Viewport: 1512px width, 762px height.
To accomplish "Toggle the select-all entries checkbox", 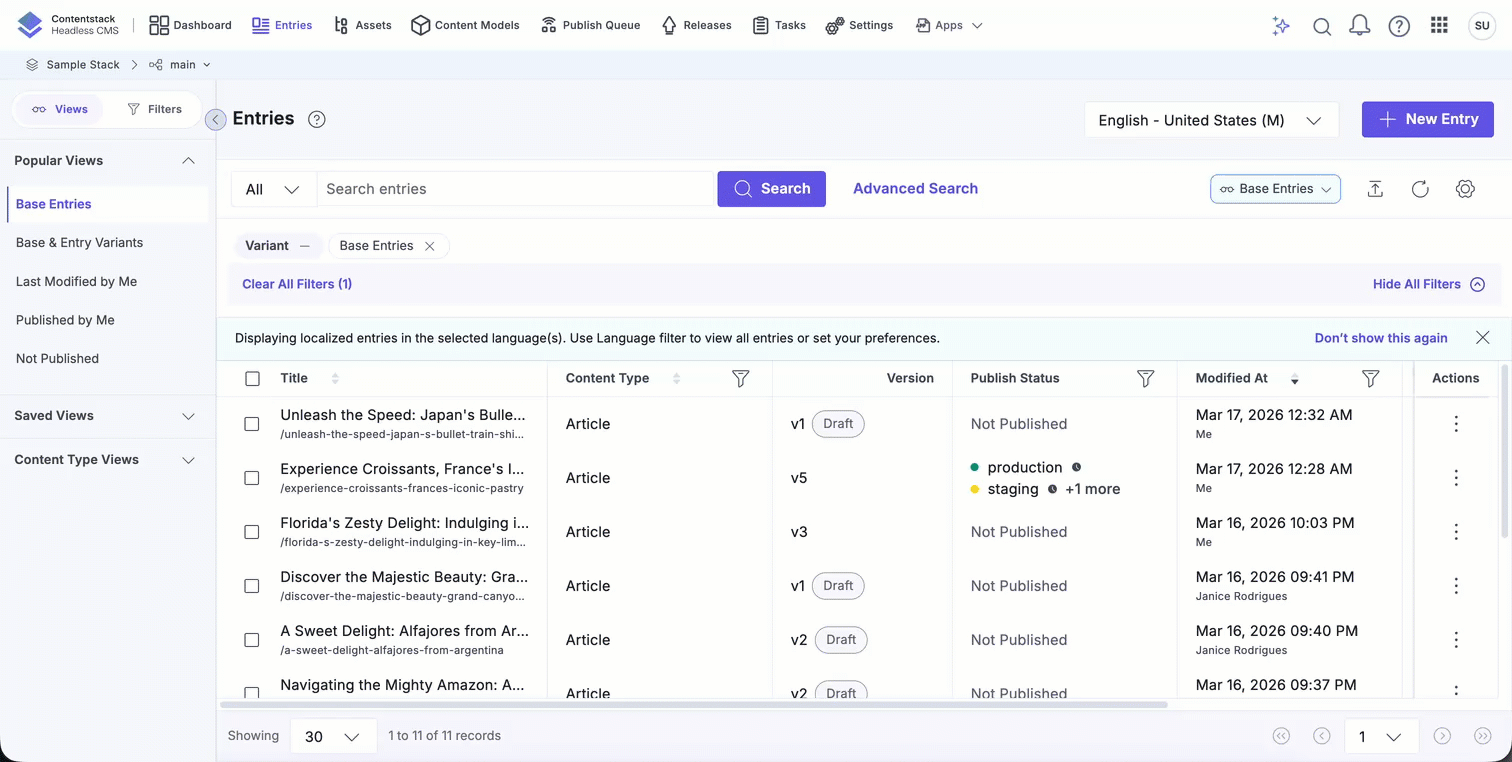I will tap(252, 378).
